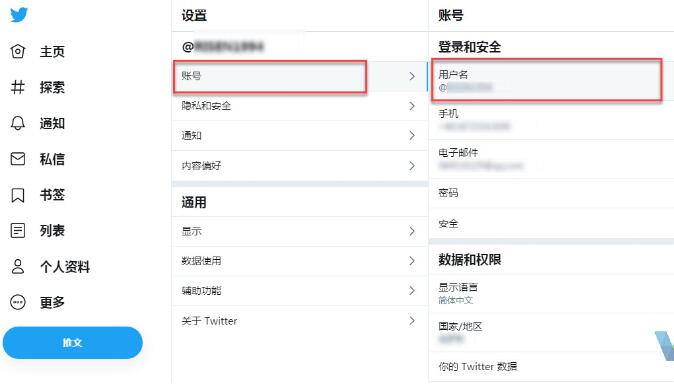Open the 通知 bell icon in sidebar
Image resolution: width=674 pixels, height=386 pixels.
(18, 123)
